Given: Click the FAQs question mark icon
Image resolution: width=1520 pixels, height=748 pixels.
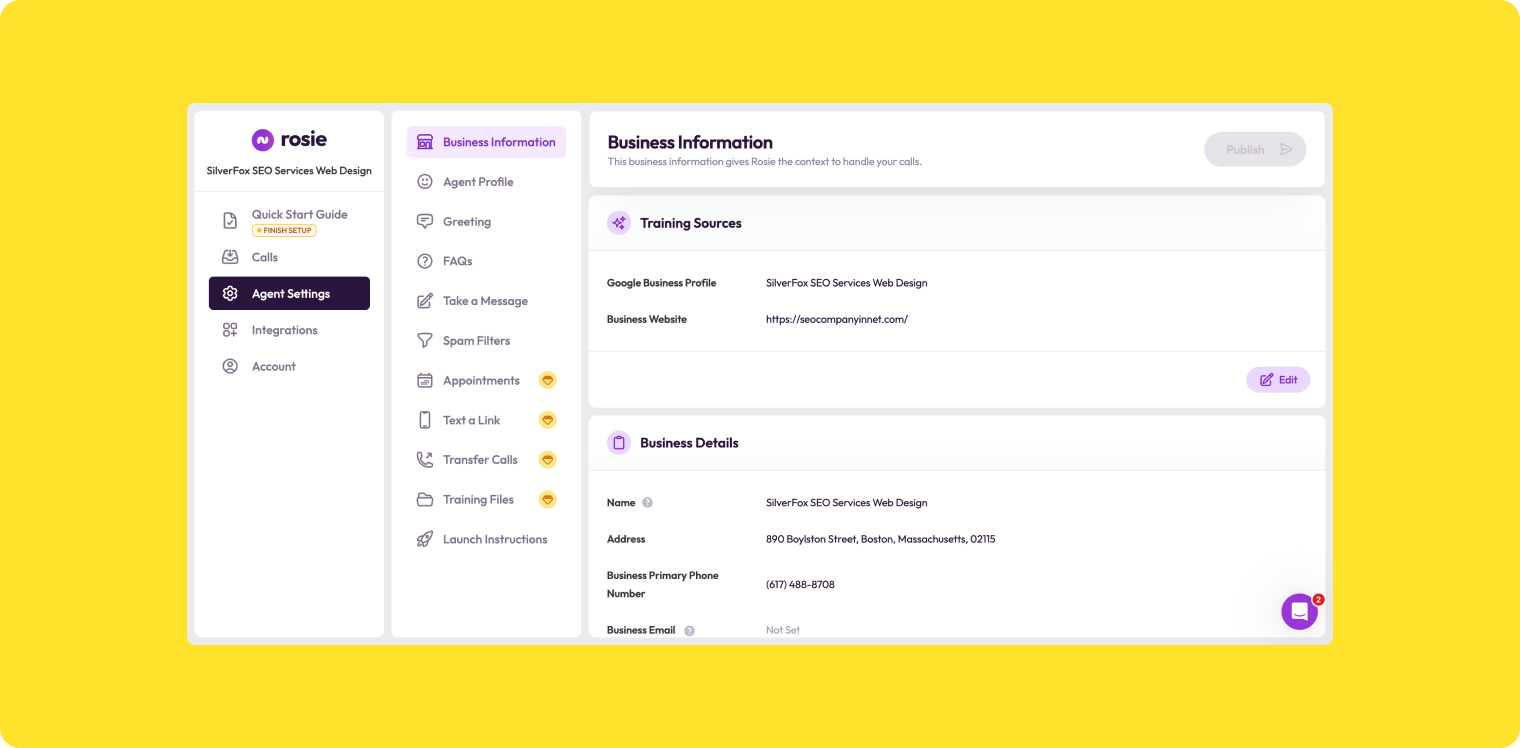Looking at the screenshot, I should click(x=425, y=261).
